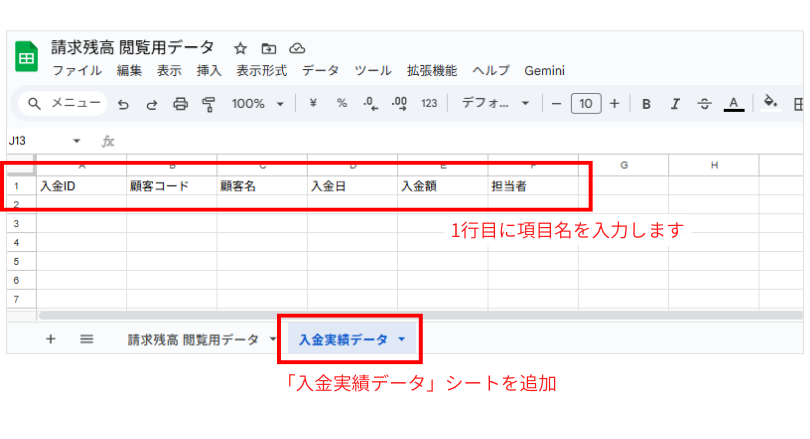Check the cloud save status icon

pyautogui.click(x=297, y=49)
